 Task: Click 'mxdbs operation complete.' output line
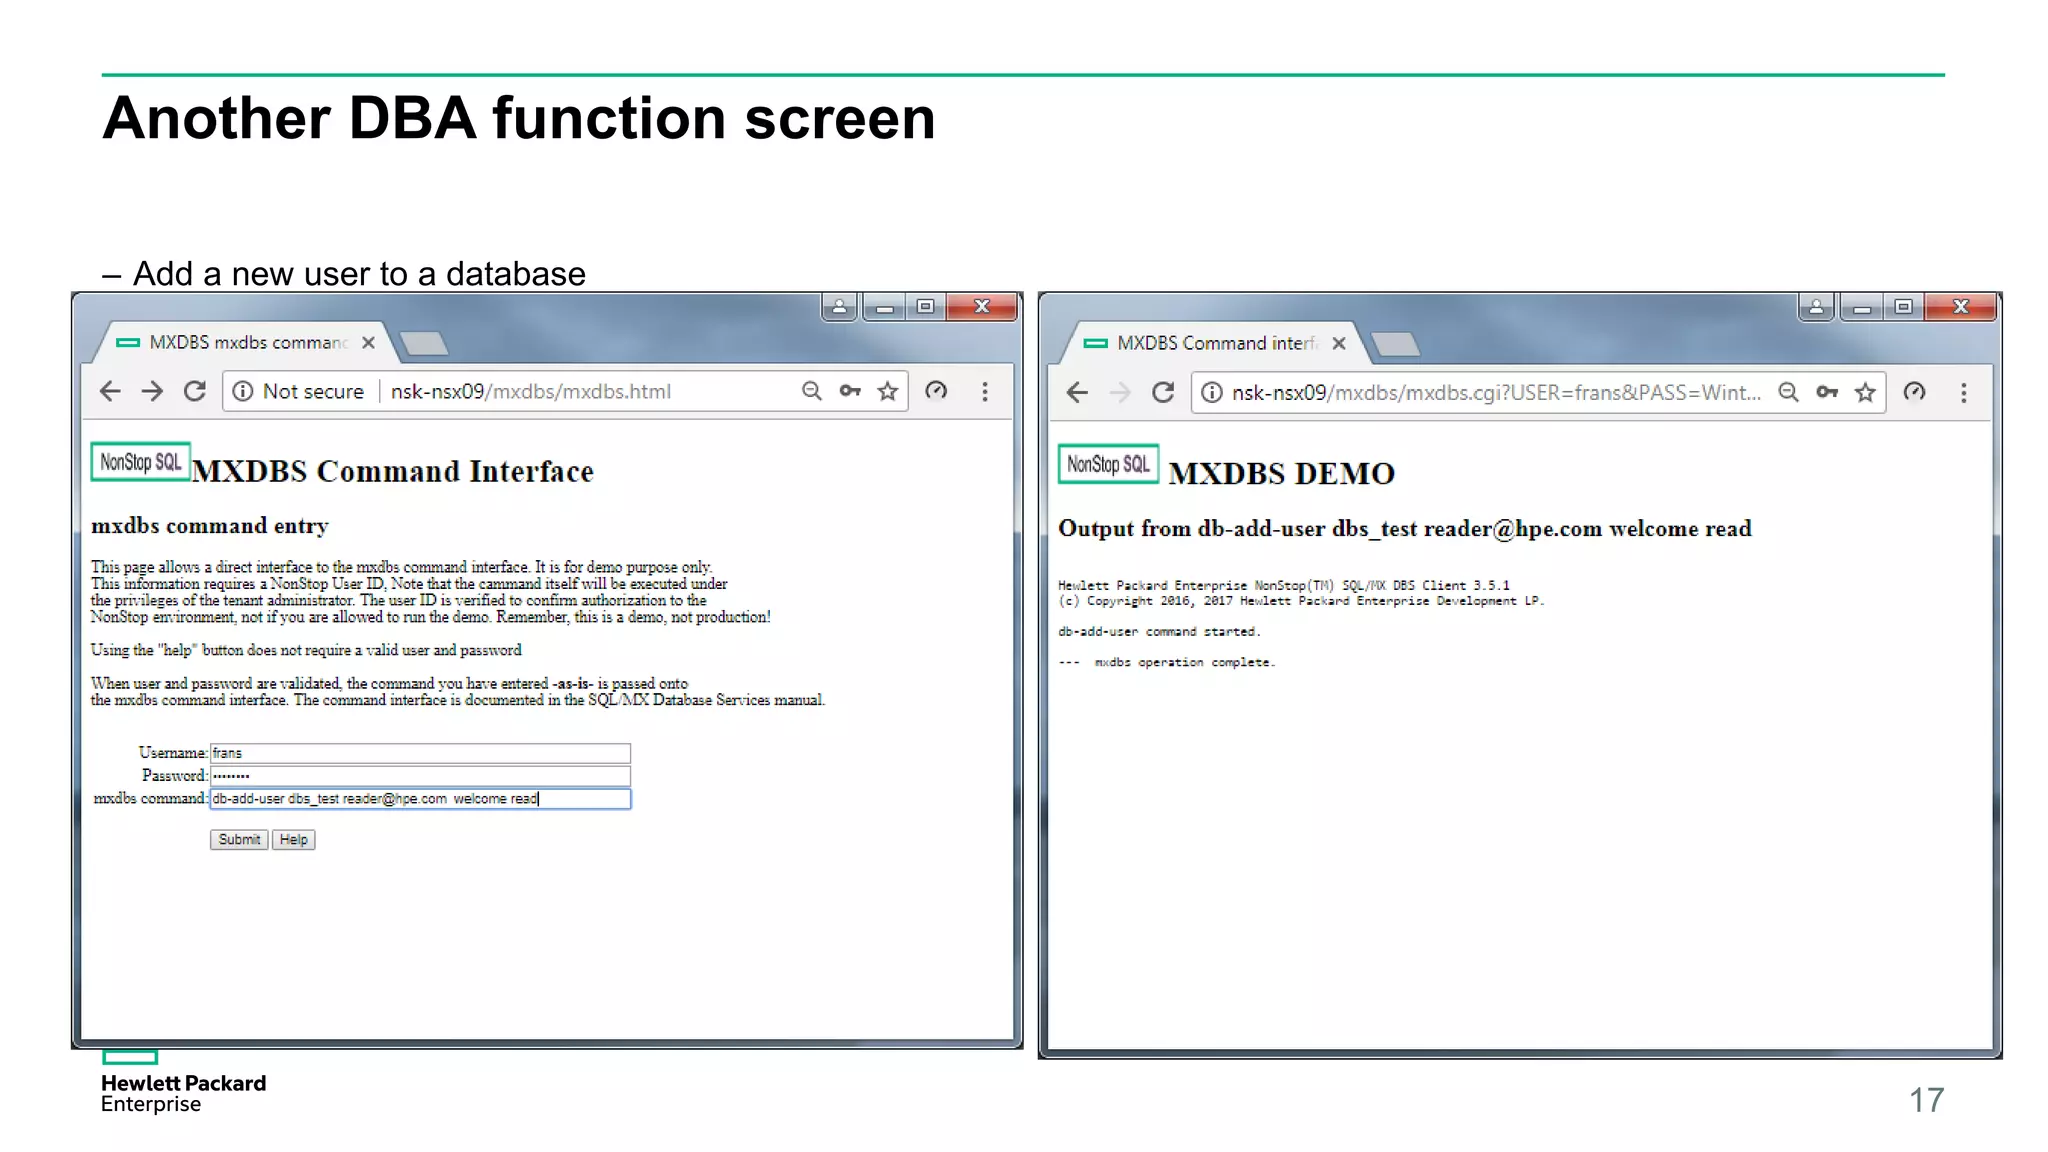[x=1167, y=662]
